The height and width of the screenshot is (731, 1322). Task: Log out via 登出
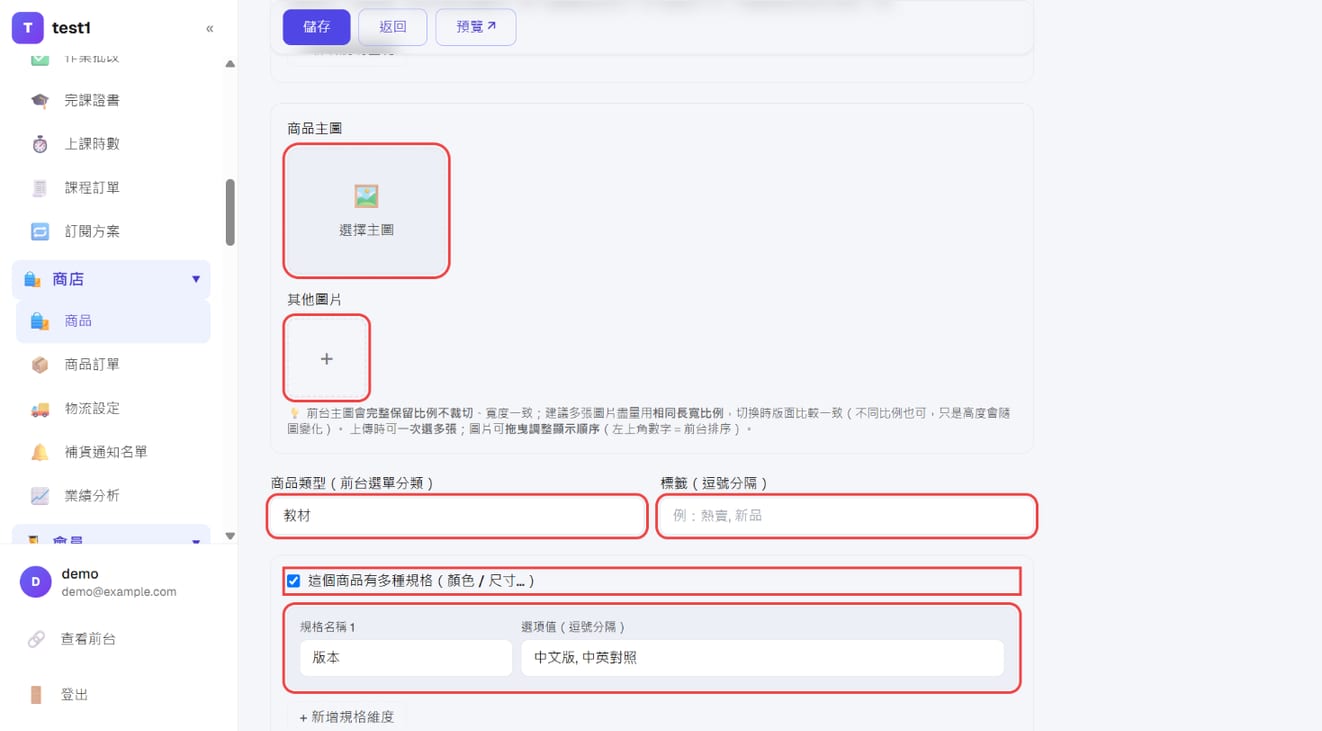75,695
